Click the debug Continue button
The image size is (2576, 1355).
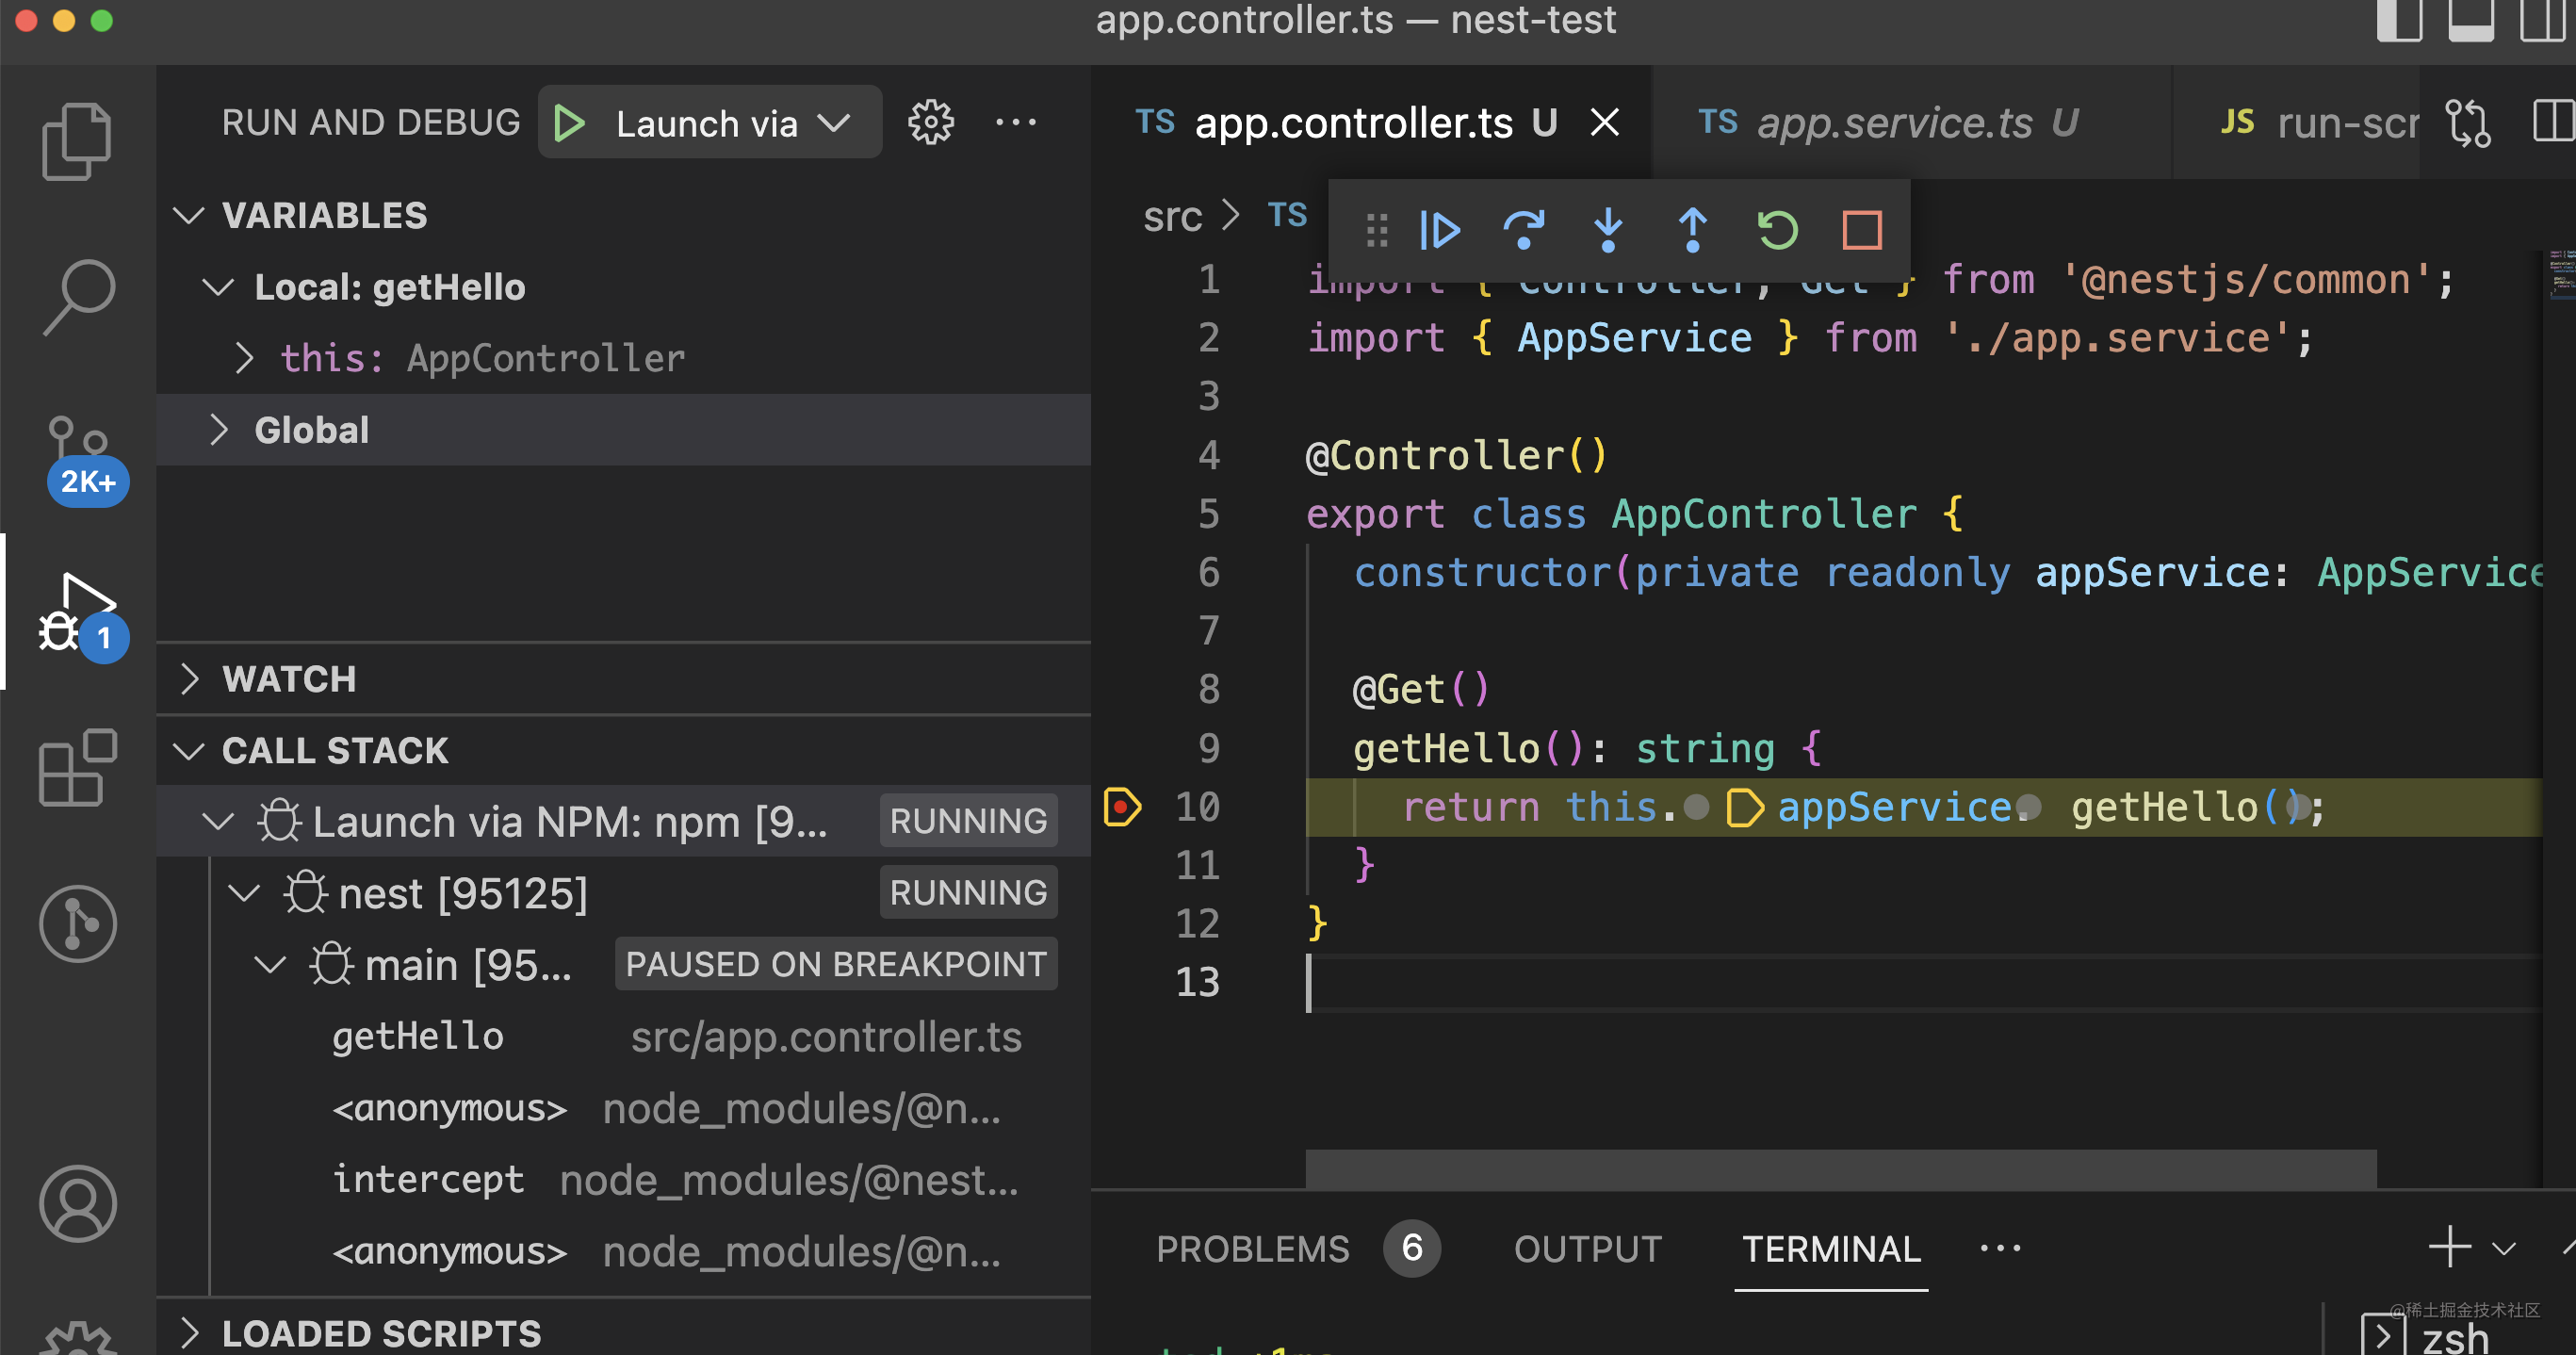coord(1439,230)
